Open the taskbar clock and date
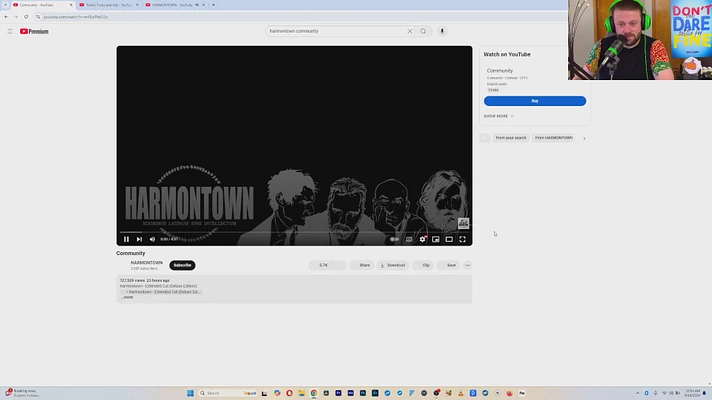Viewport: 712px width, 400px height. pos(692,393)
